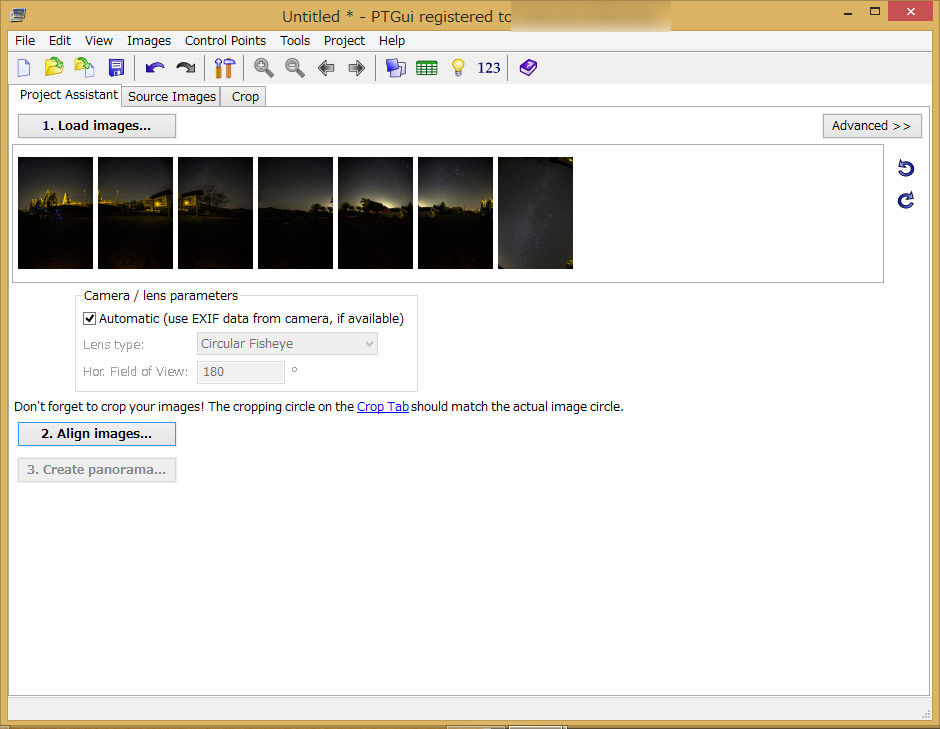Toggle Automatic EXIF data checkbox

(89, 318)
